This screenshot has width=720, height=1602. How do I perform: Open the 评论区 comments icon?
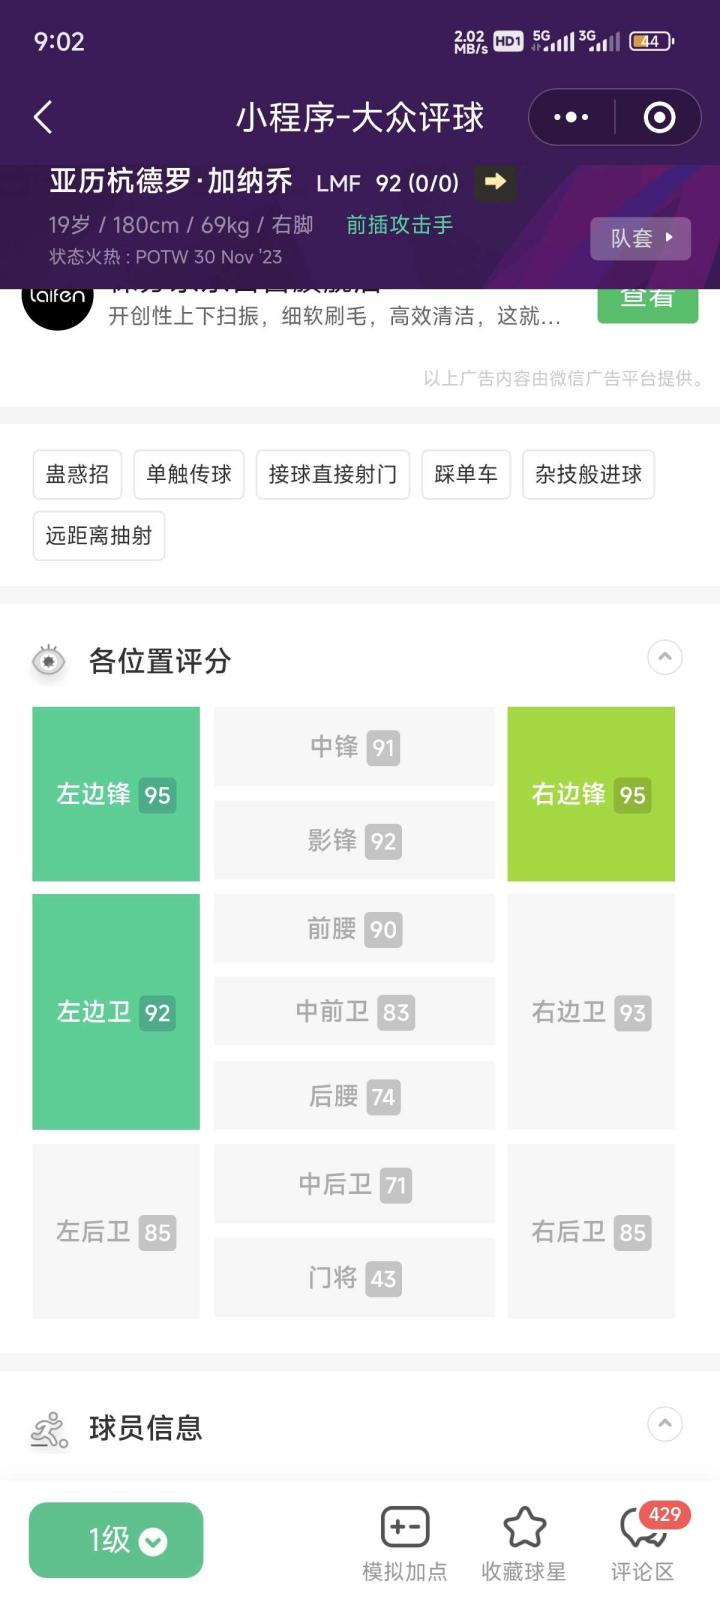[642, 1528]
